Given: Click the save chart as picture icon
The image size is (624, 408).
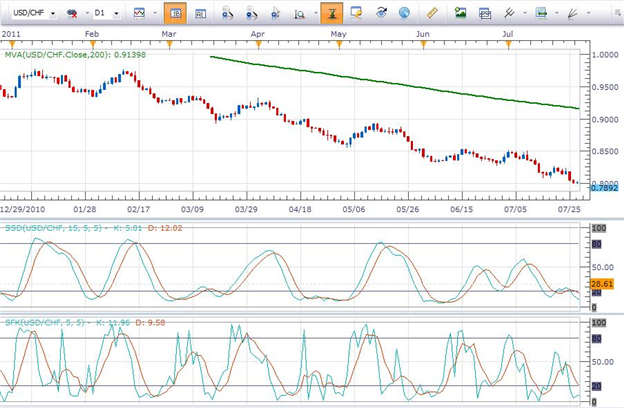Looking at the screenshot, I should (x=460, y=13).
